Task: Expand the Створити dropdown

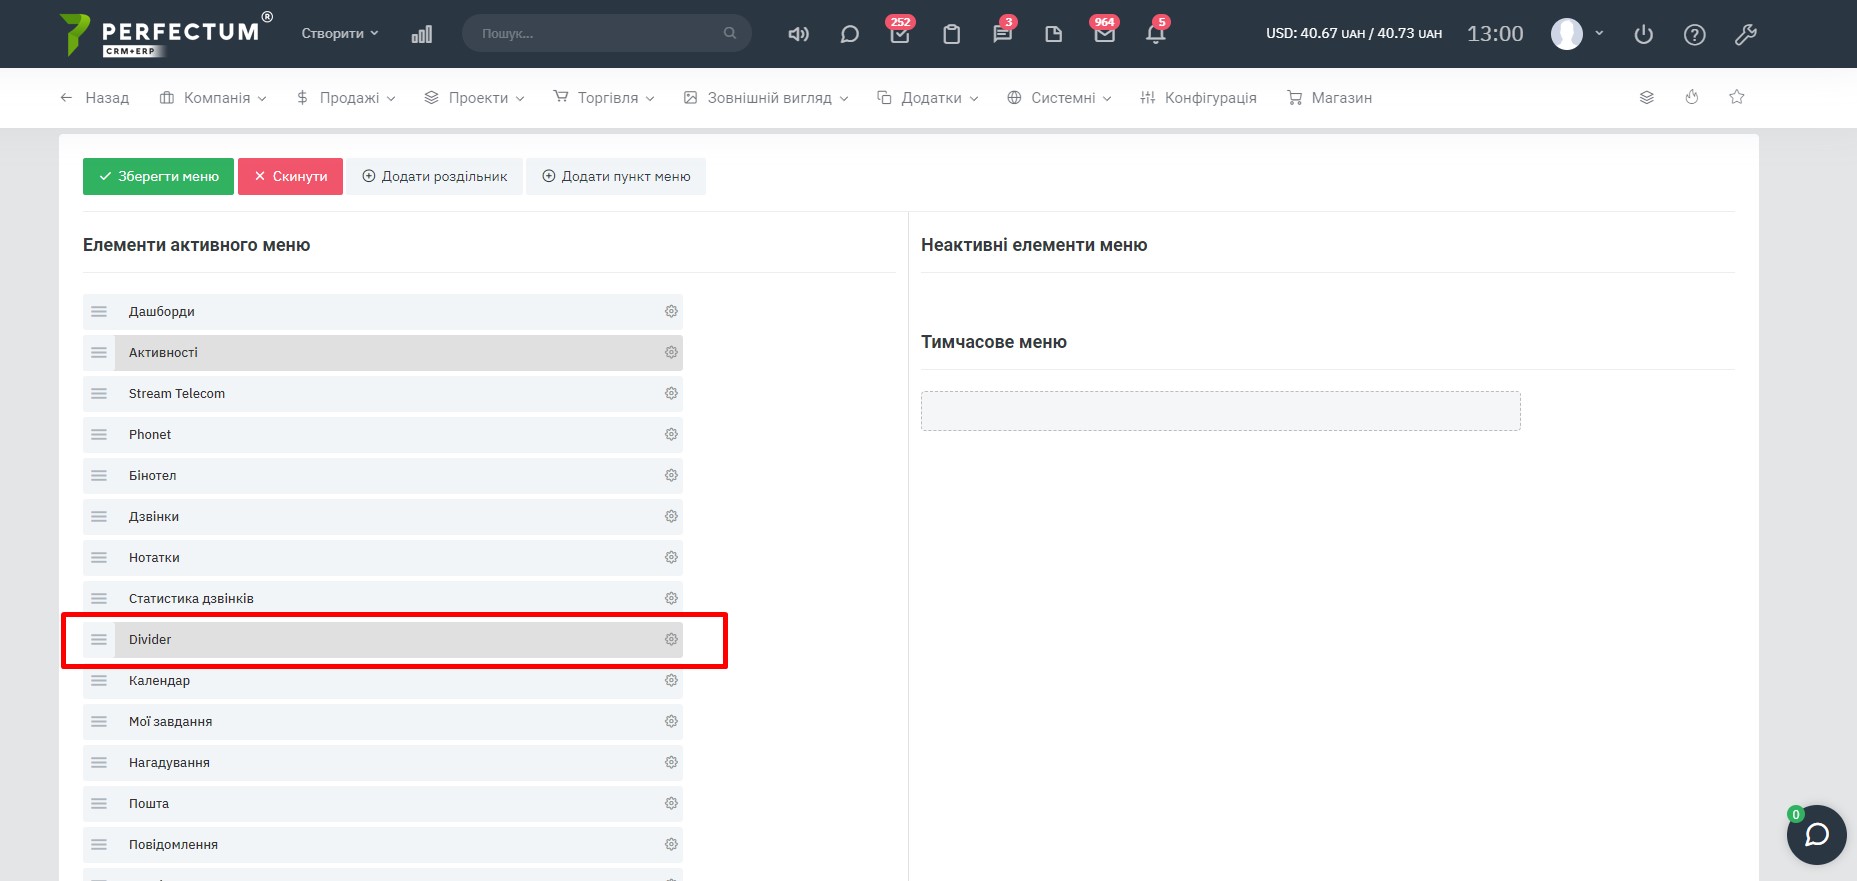Action: tap(340, 33)
